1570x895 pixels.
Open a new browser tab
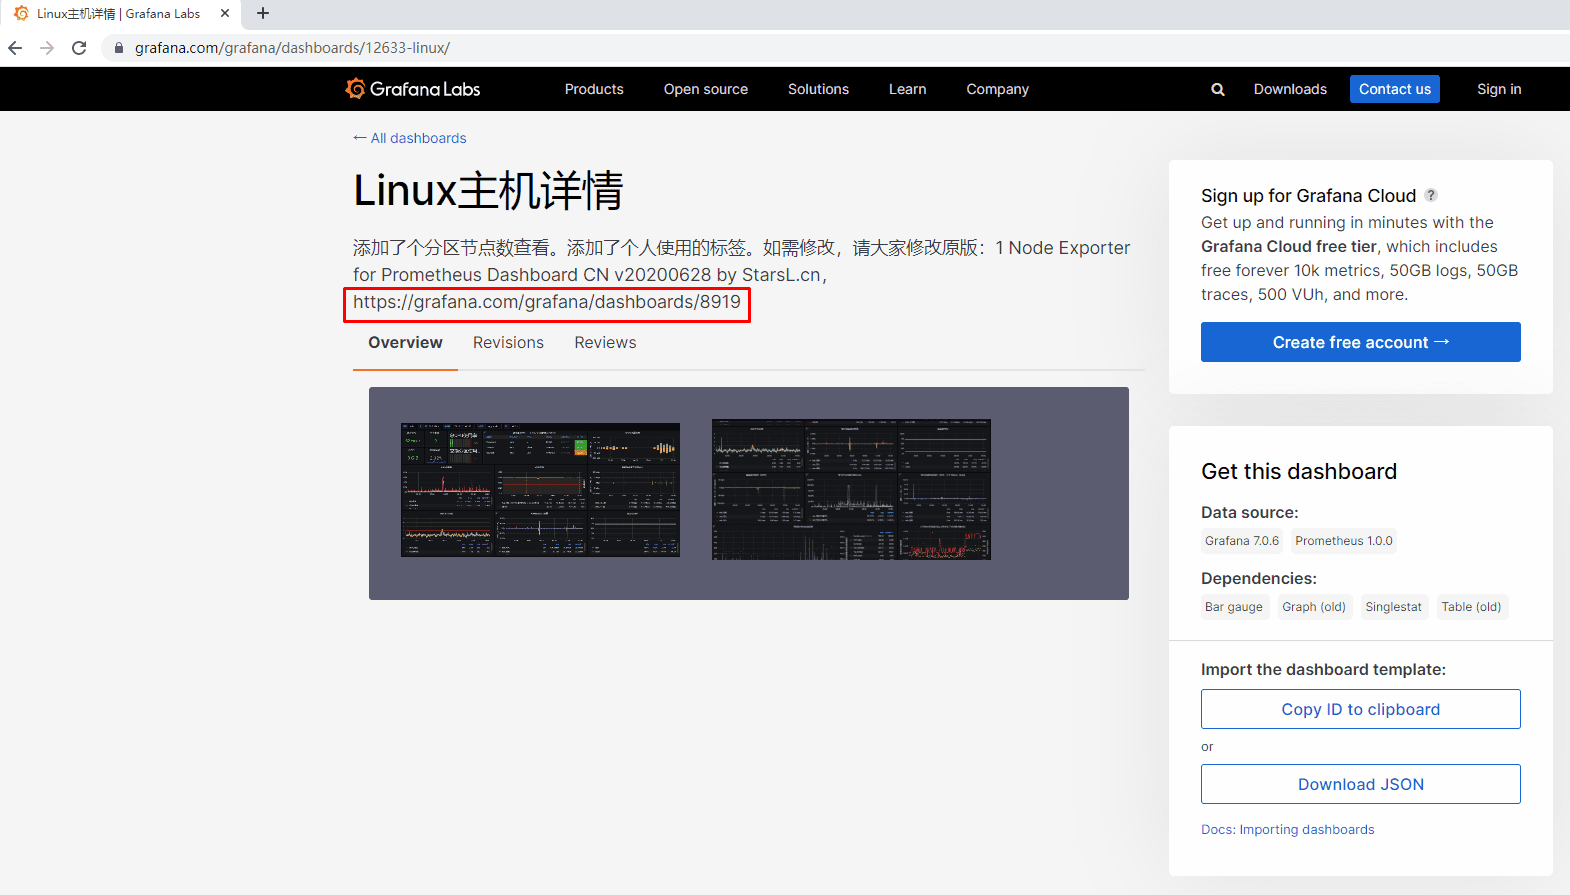263,13
